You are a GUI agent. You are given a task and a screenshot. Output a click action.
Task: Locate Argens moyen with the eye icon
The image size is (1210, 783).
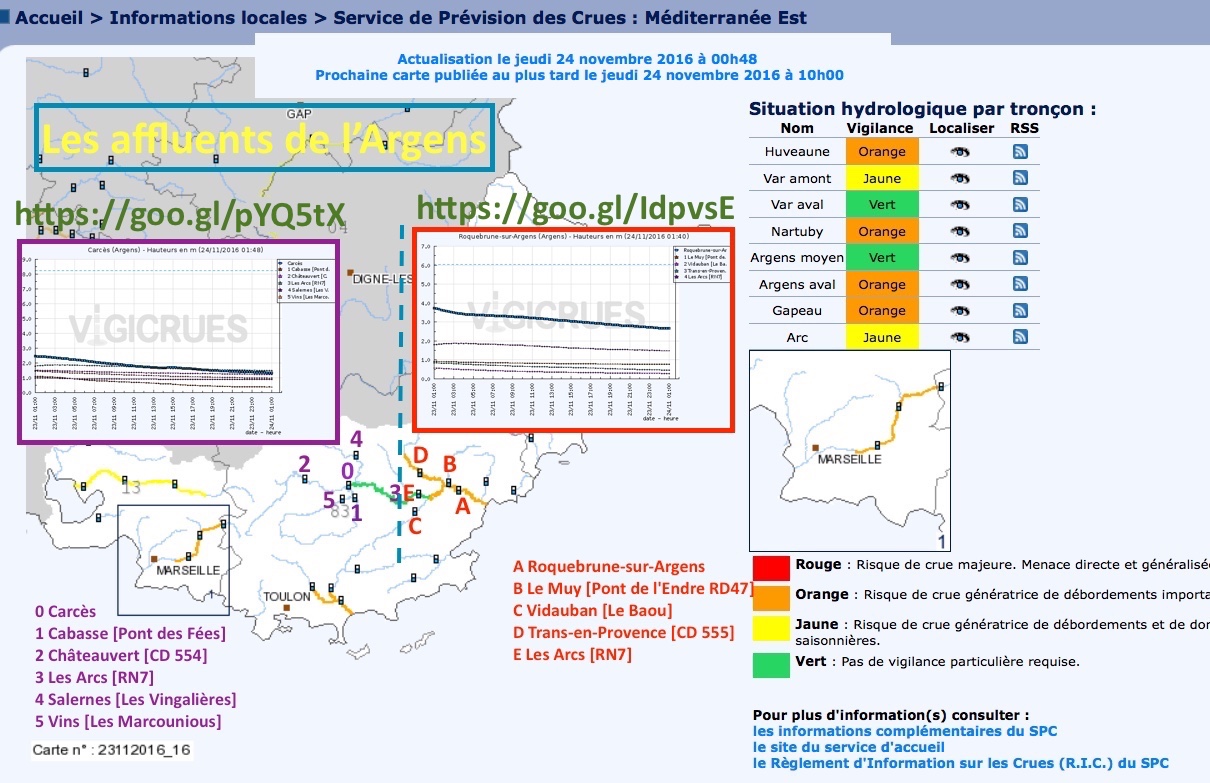tap(961, 257)
